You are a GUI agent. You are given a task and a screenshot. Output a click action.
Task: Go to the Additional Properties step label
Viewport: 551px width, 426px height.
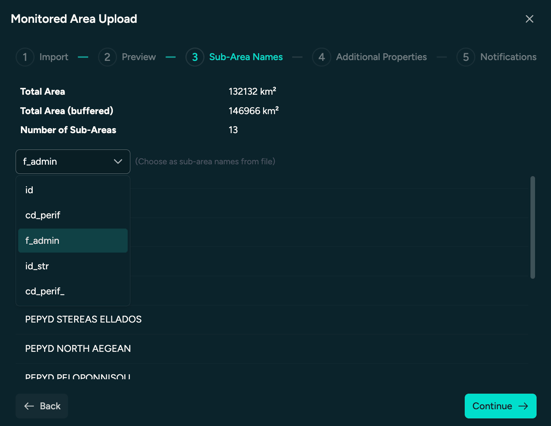click(381, 57)
